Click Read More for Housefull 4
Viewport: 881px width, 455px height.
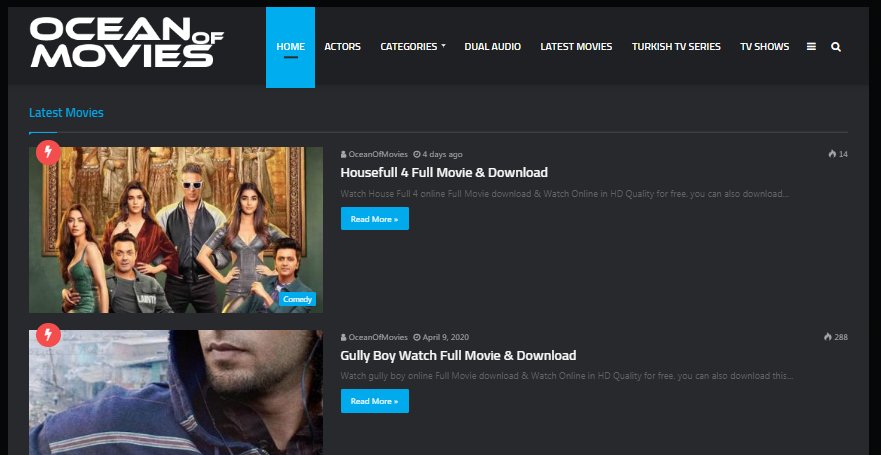(375, 219)
